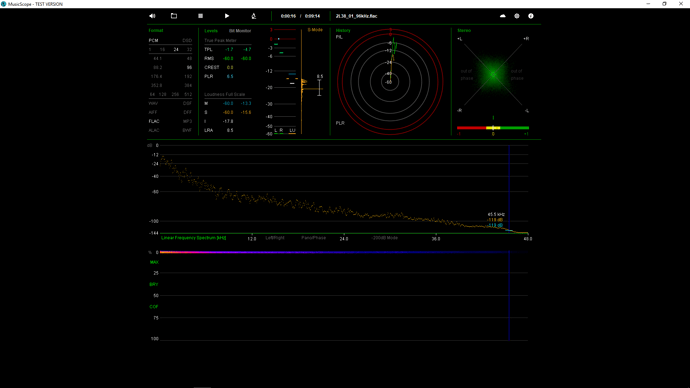Click the stereo vectorscope display center

tap(493, 75)
